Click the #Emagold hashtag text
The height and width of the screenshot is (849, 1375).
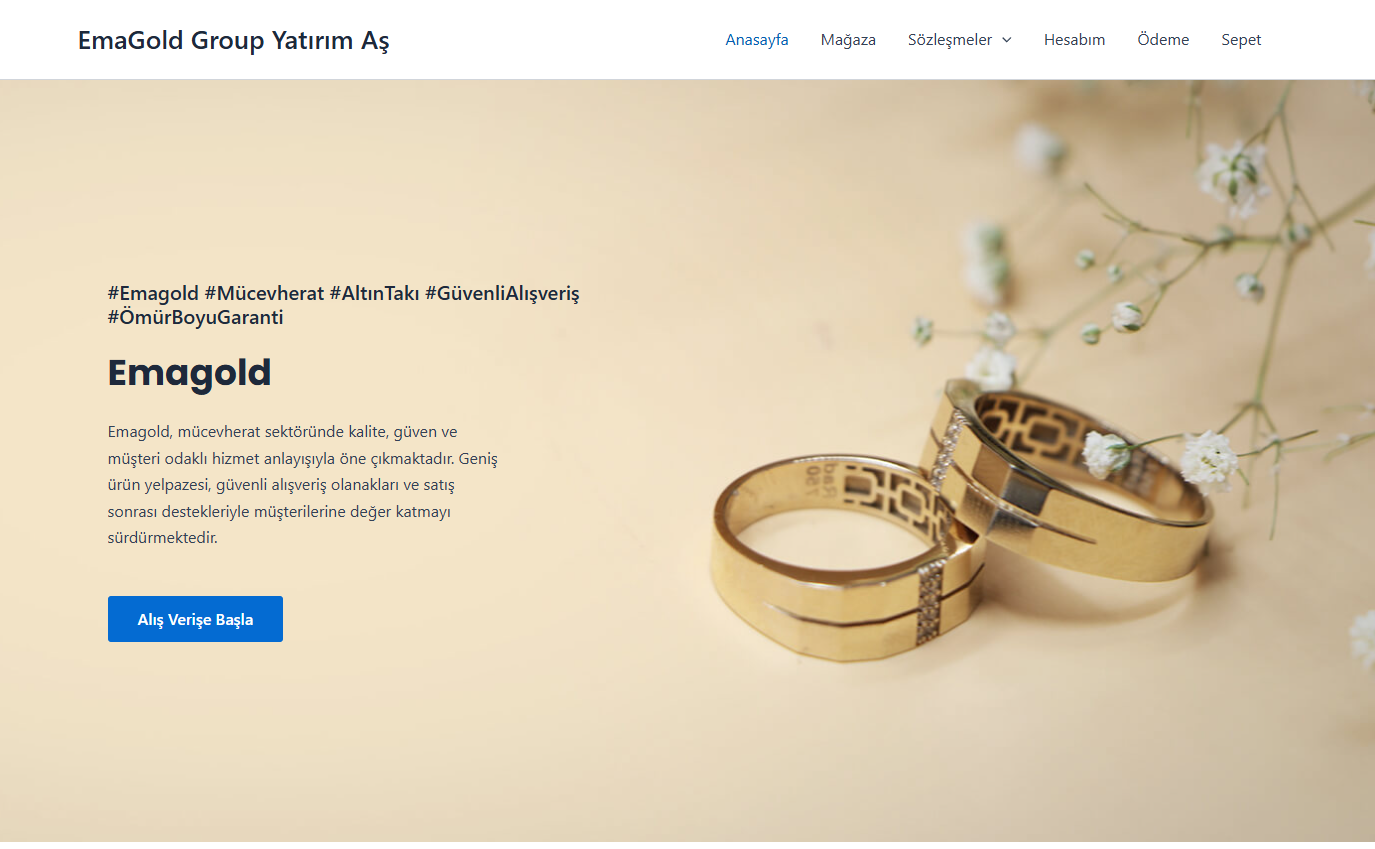tap(153, 294)
